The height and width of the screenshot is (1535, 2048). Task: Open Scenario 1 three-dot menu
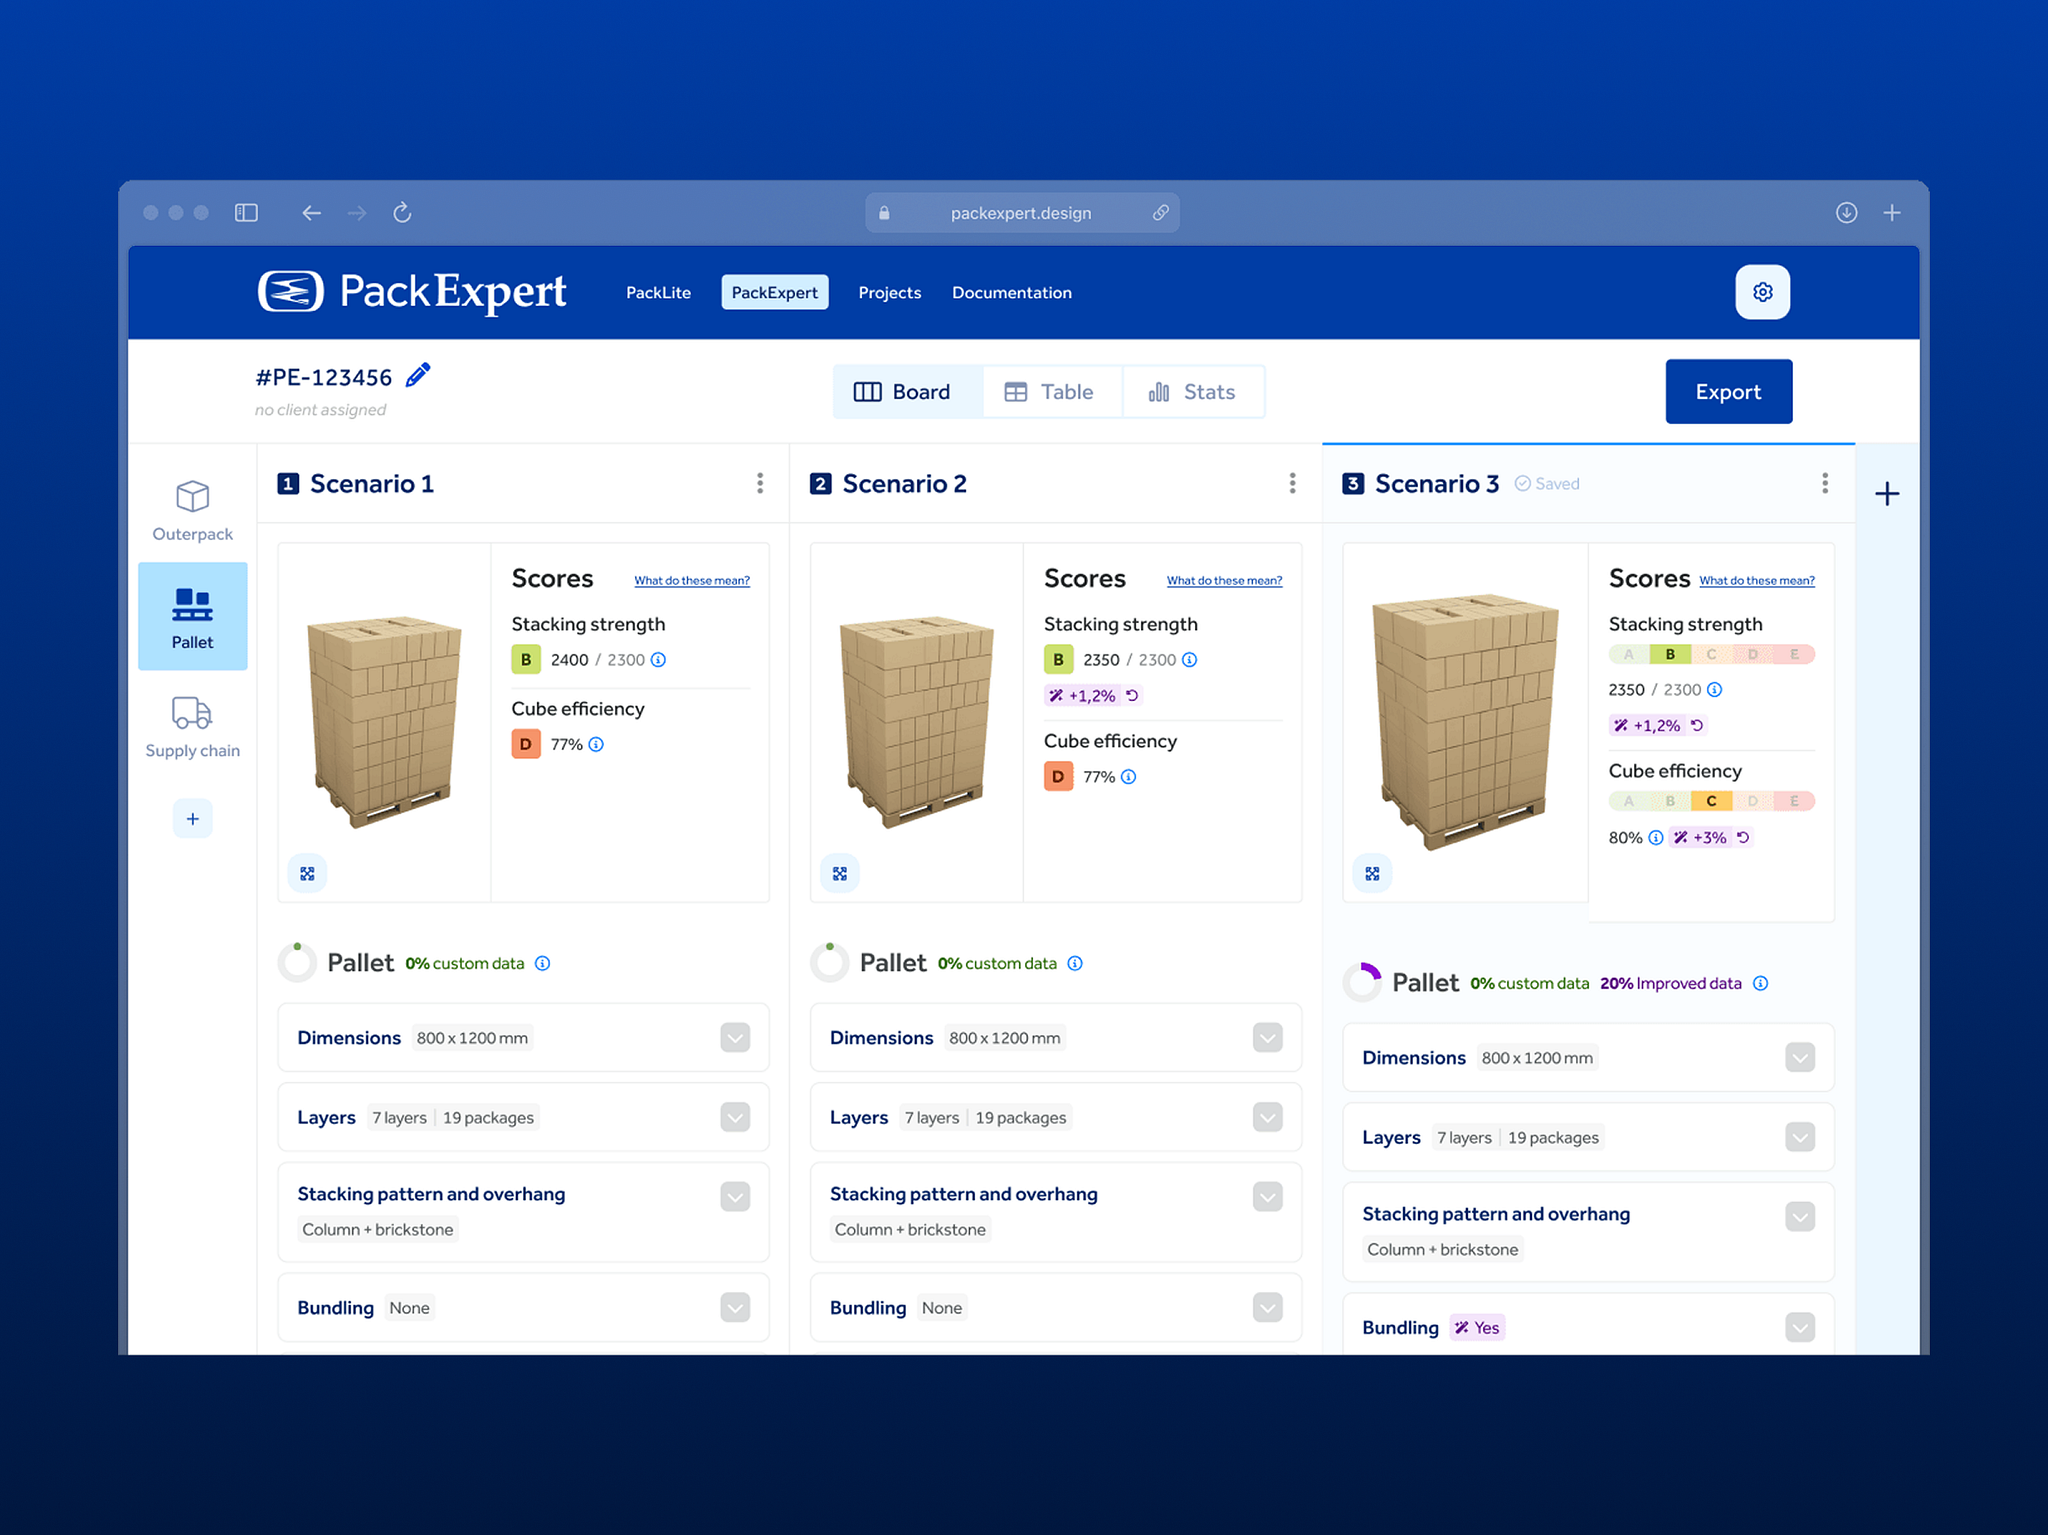coord(760,484)
